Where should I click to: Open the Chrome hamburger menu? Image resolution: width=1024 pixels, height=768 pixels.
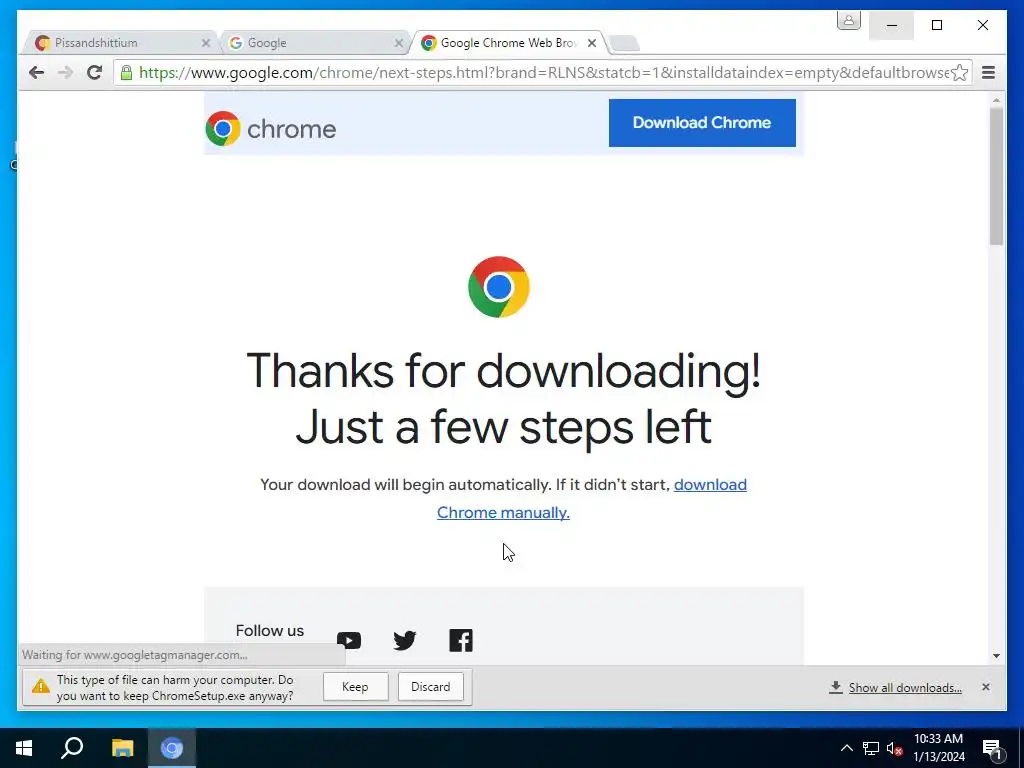click(988, 72)
